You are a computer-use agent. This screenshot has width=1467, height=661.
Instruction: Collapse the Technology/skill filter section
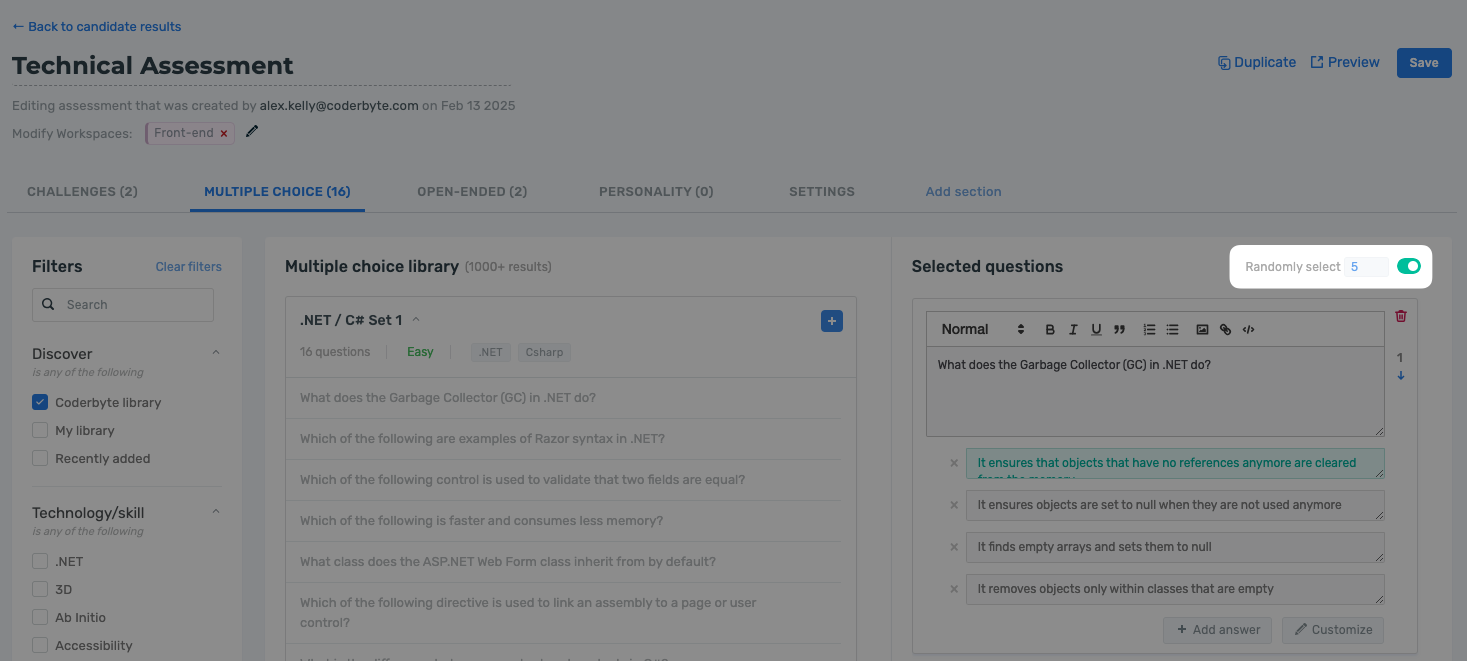pyautogui.click(x=216, y=512)
